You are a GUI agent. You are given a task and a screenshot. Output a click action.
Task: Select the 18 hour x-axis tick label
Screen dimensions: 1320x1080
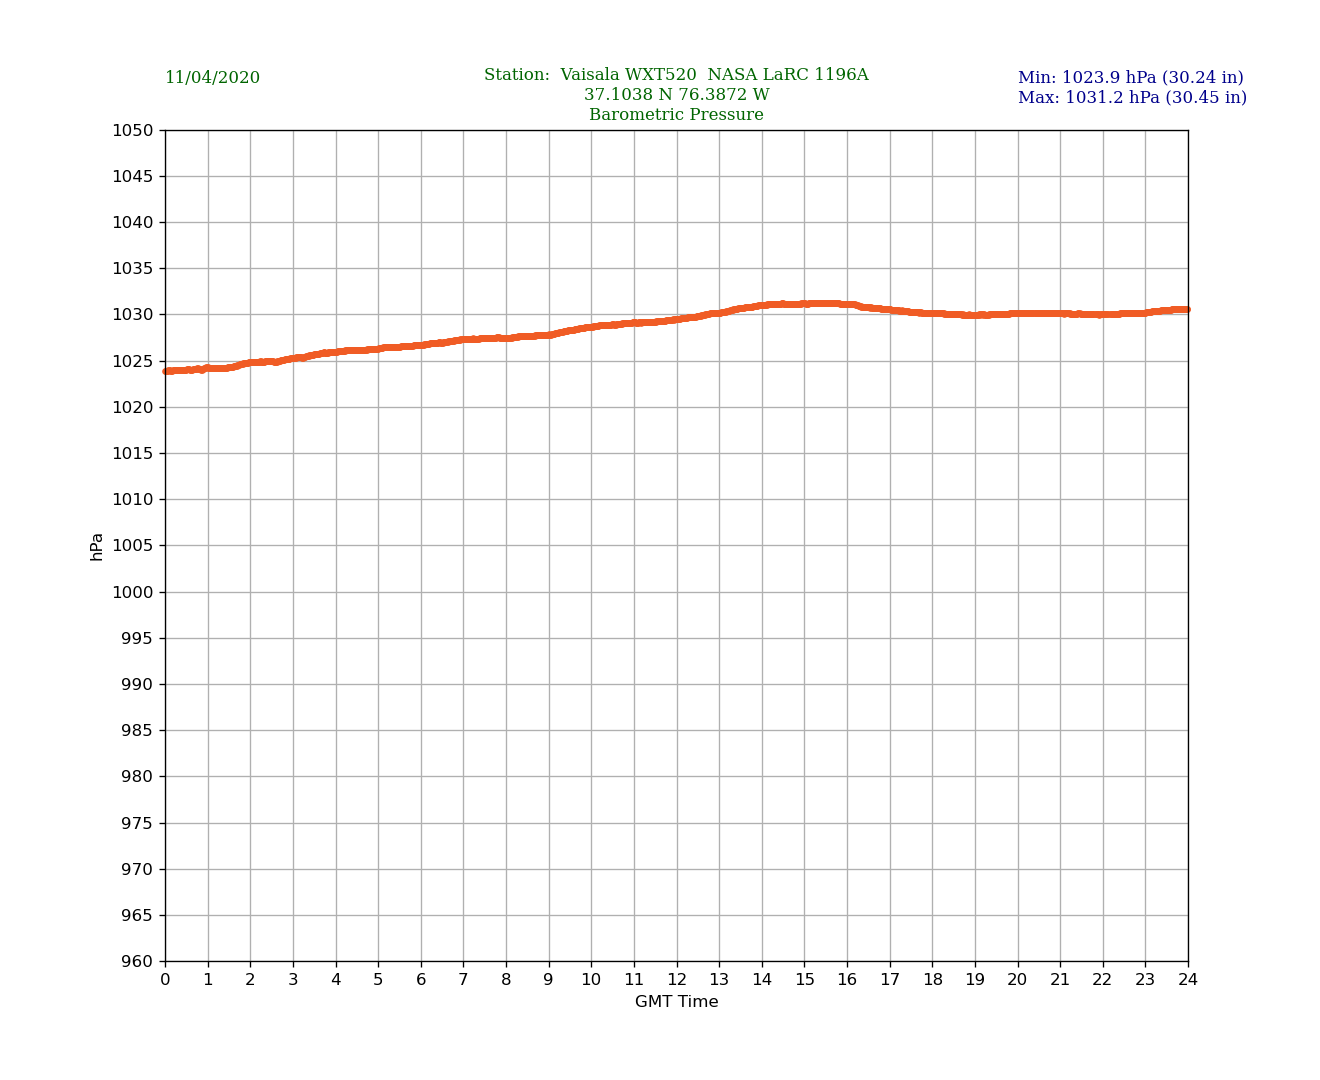[x=932, y=980]
